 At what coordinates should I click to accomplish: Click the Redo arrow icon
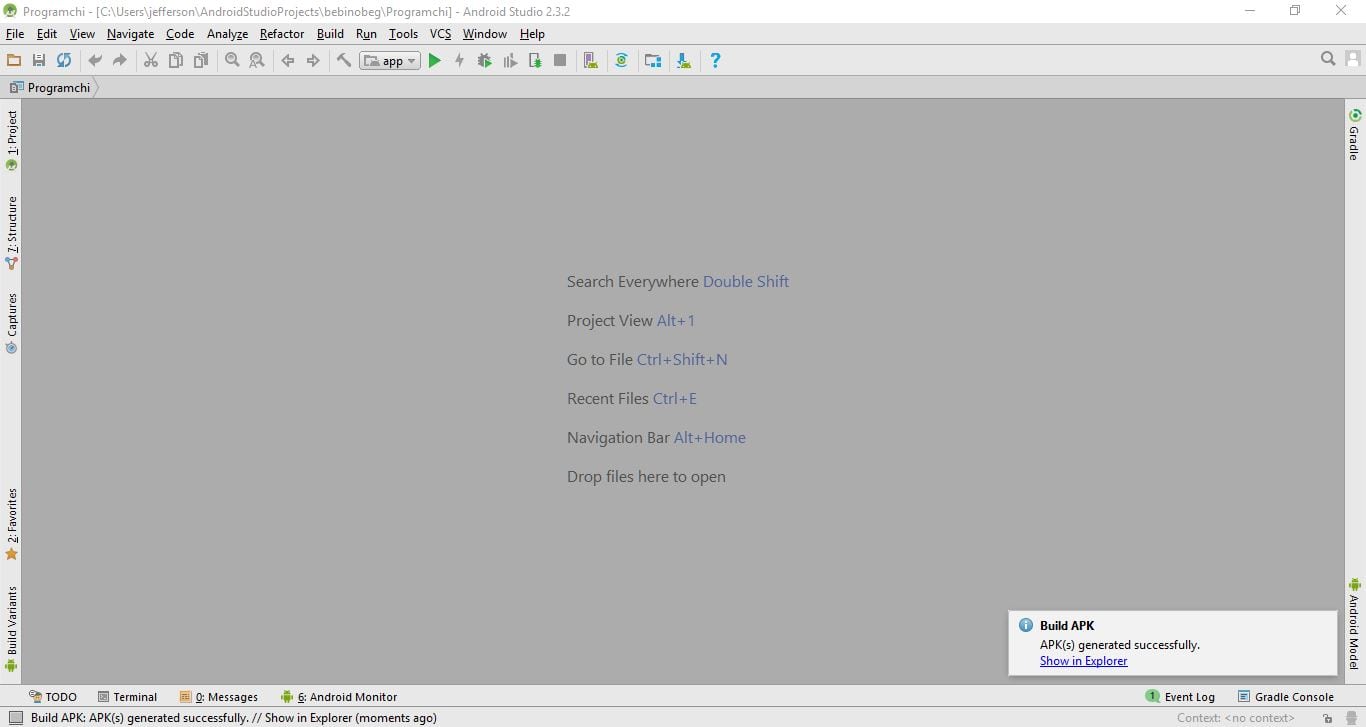pyautogui.click(x=120, y=60)
